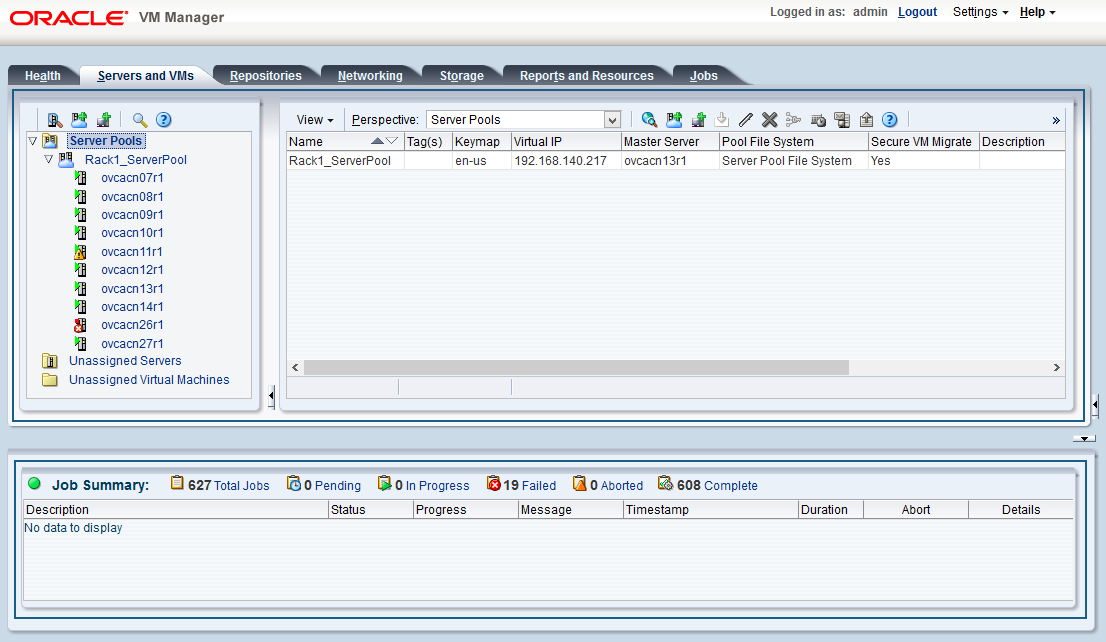Collapse the Server Pools tree node
Image resolution: width=1106 pixels, height=642 pixels.
pos(33,140)
